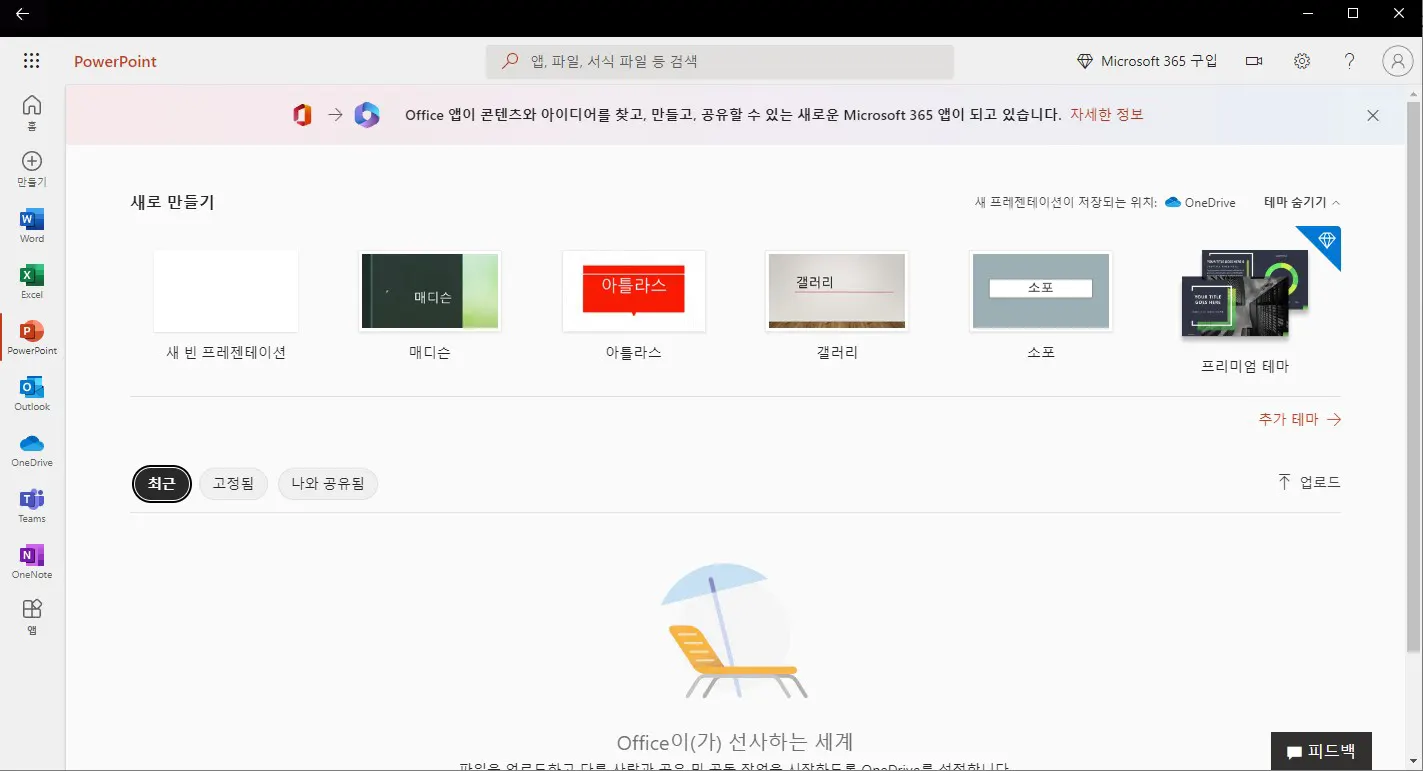This screenshot has width=1423, height=771.
Task: Click the OneDrive save location link
Action: tap(1200, 202)
